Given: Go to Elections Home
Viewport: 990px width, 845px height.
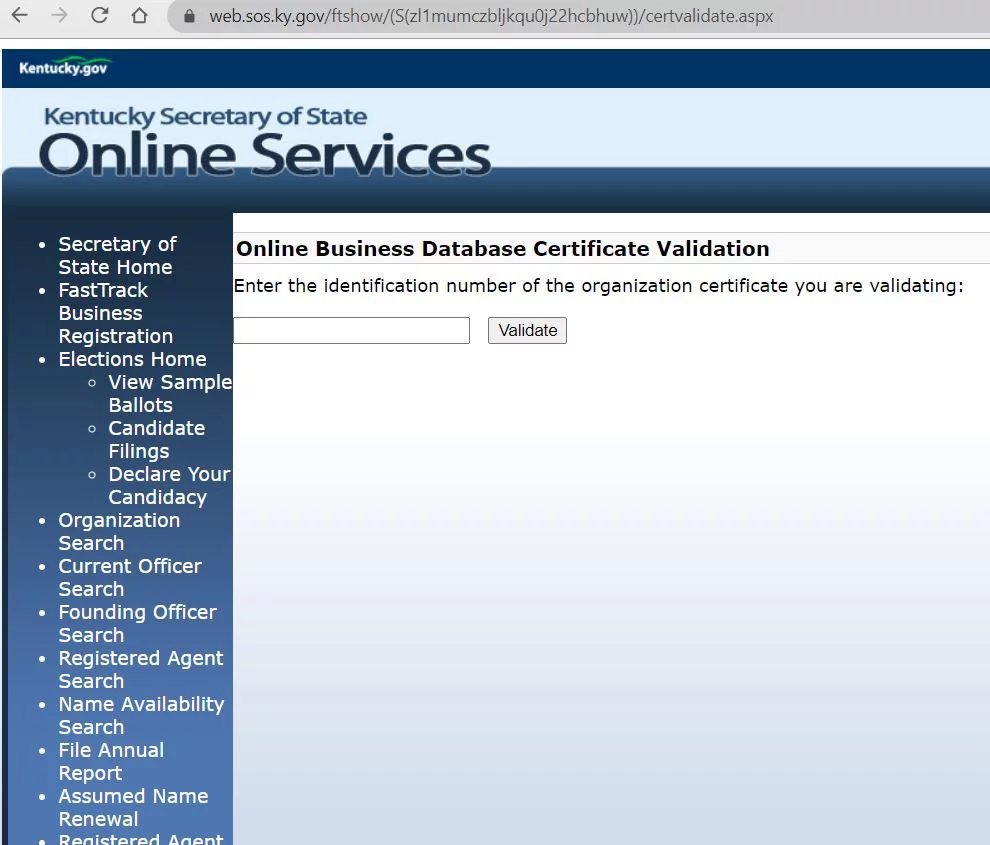Looking at the screenshot, I should [132, 359].
